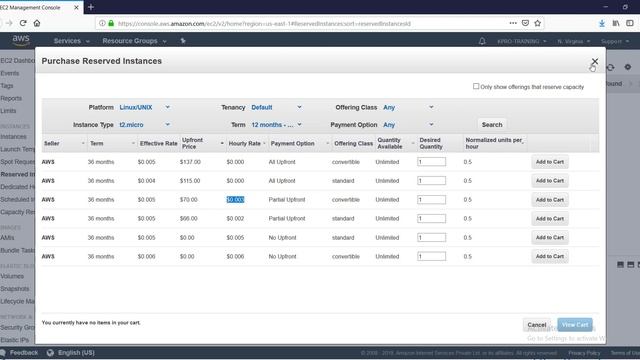This screenshot has width=640, height=360.
Task: Open the Instance Type dropdown
Action: 144,125
